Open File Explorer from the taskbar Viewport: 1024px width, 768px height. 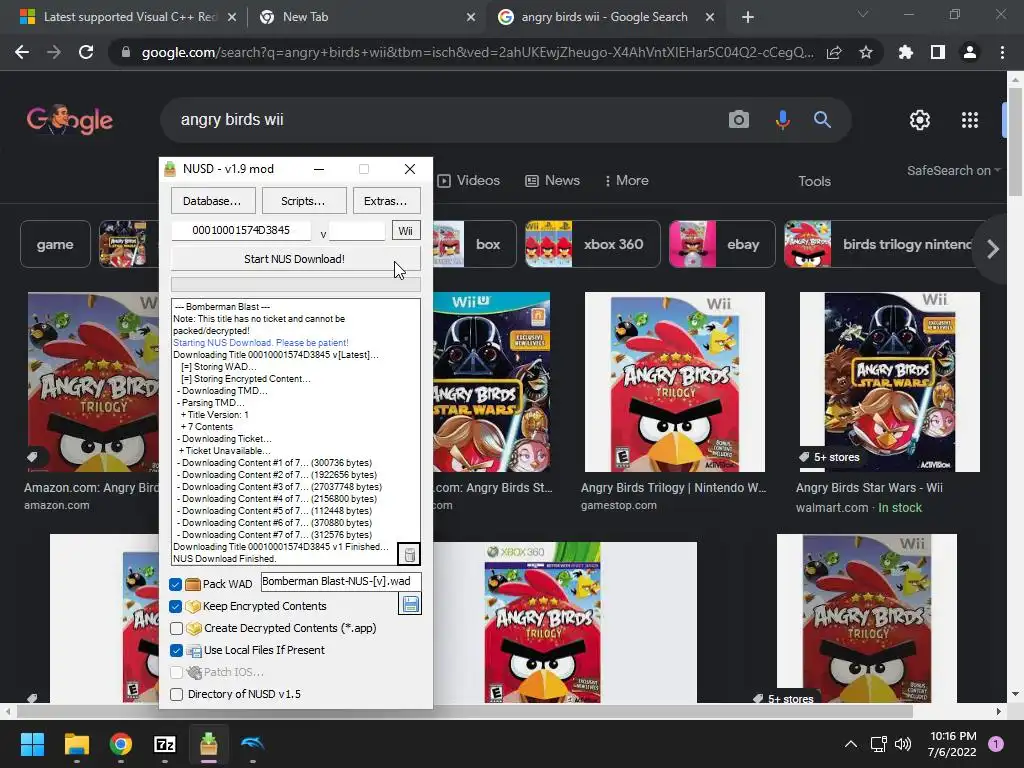(76, 744)
